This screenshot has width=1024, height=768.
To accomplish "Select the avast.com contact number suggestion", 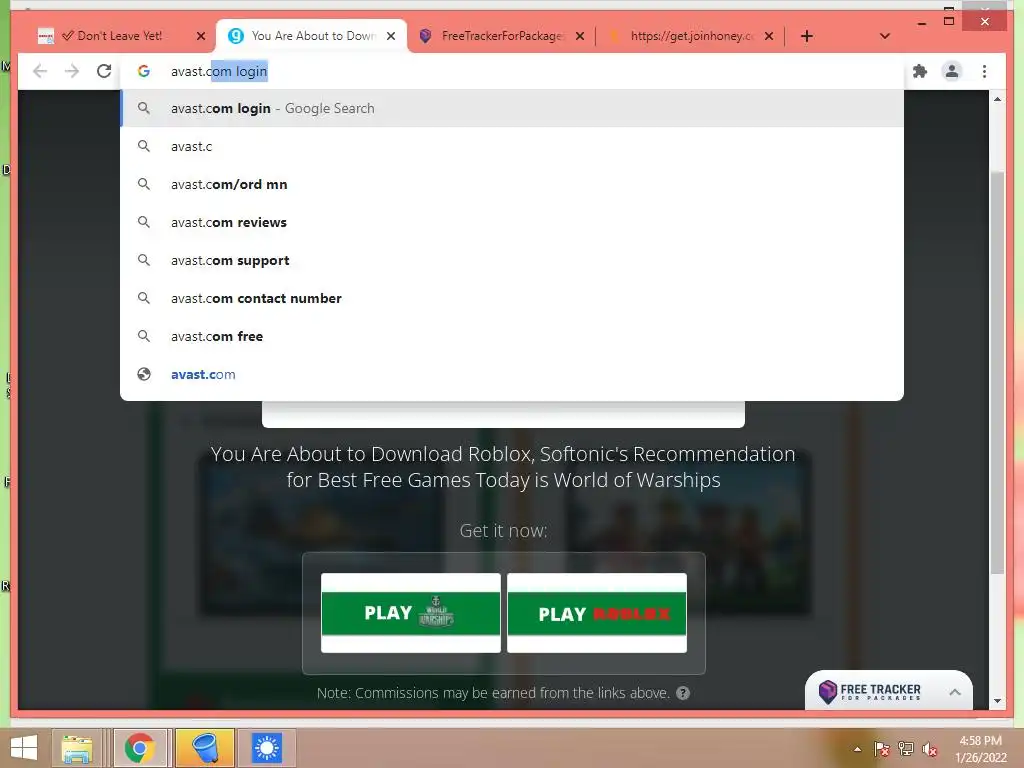I will coord(512,298).
